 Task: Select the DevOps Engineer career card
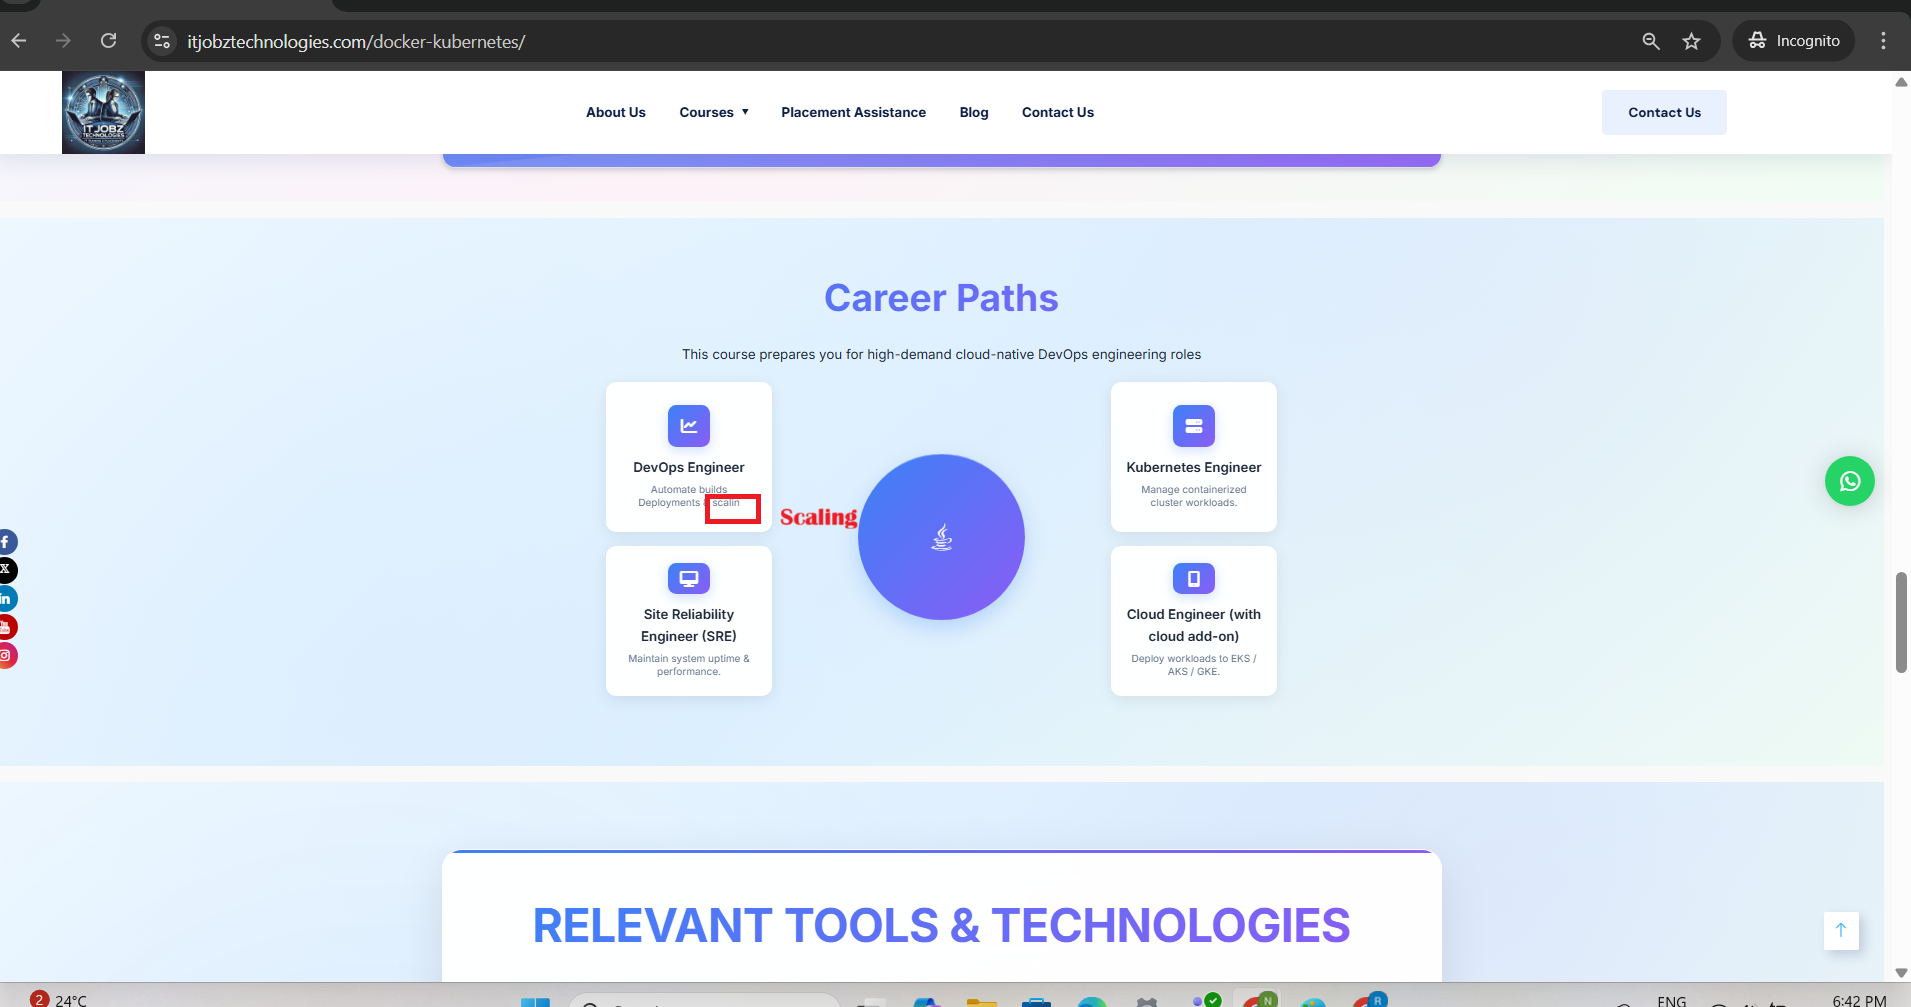688,456
